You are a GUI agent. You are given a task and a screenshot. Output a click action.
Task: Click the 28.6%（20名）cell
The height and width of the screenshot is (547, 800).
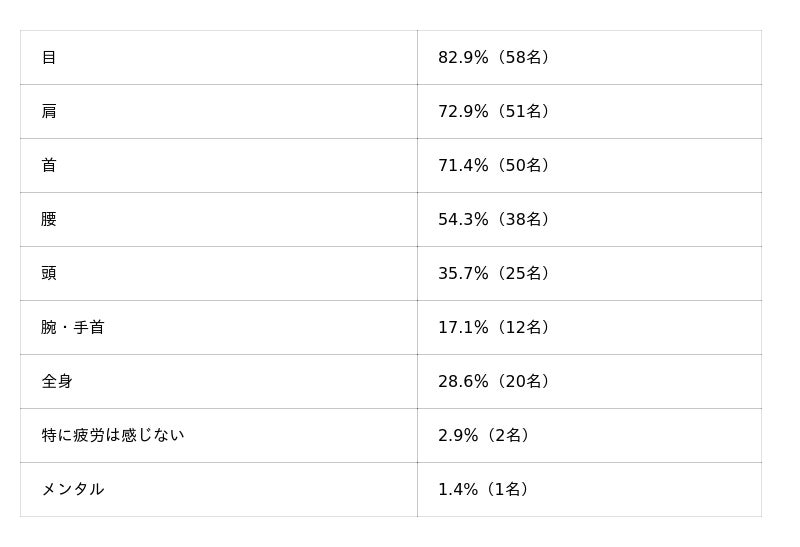tap(494, 382)
